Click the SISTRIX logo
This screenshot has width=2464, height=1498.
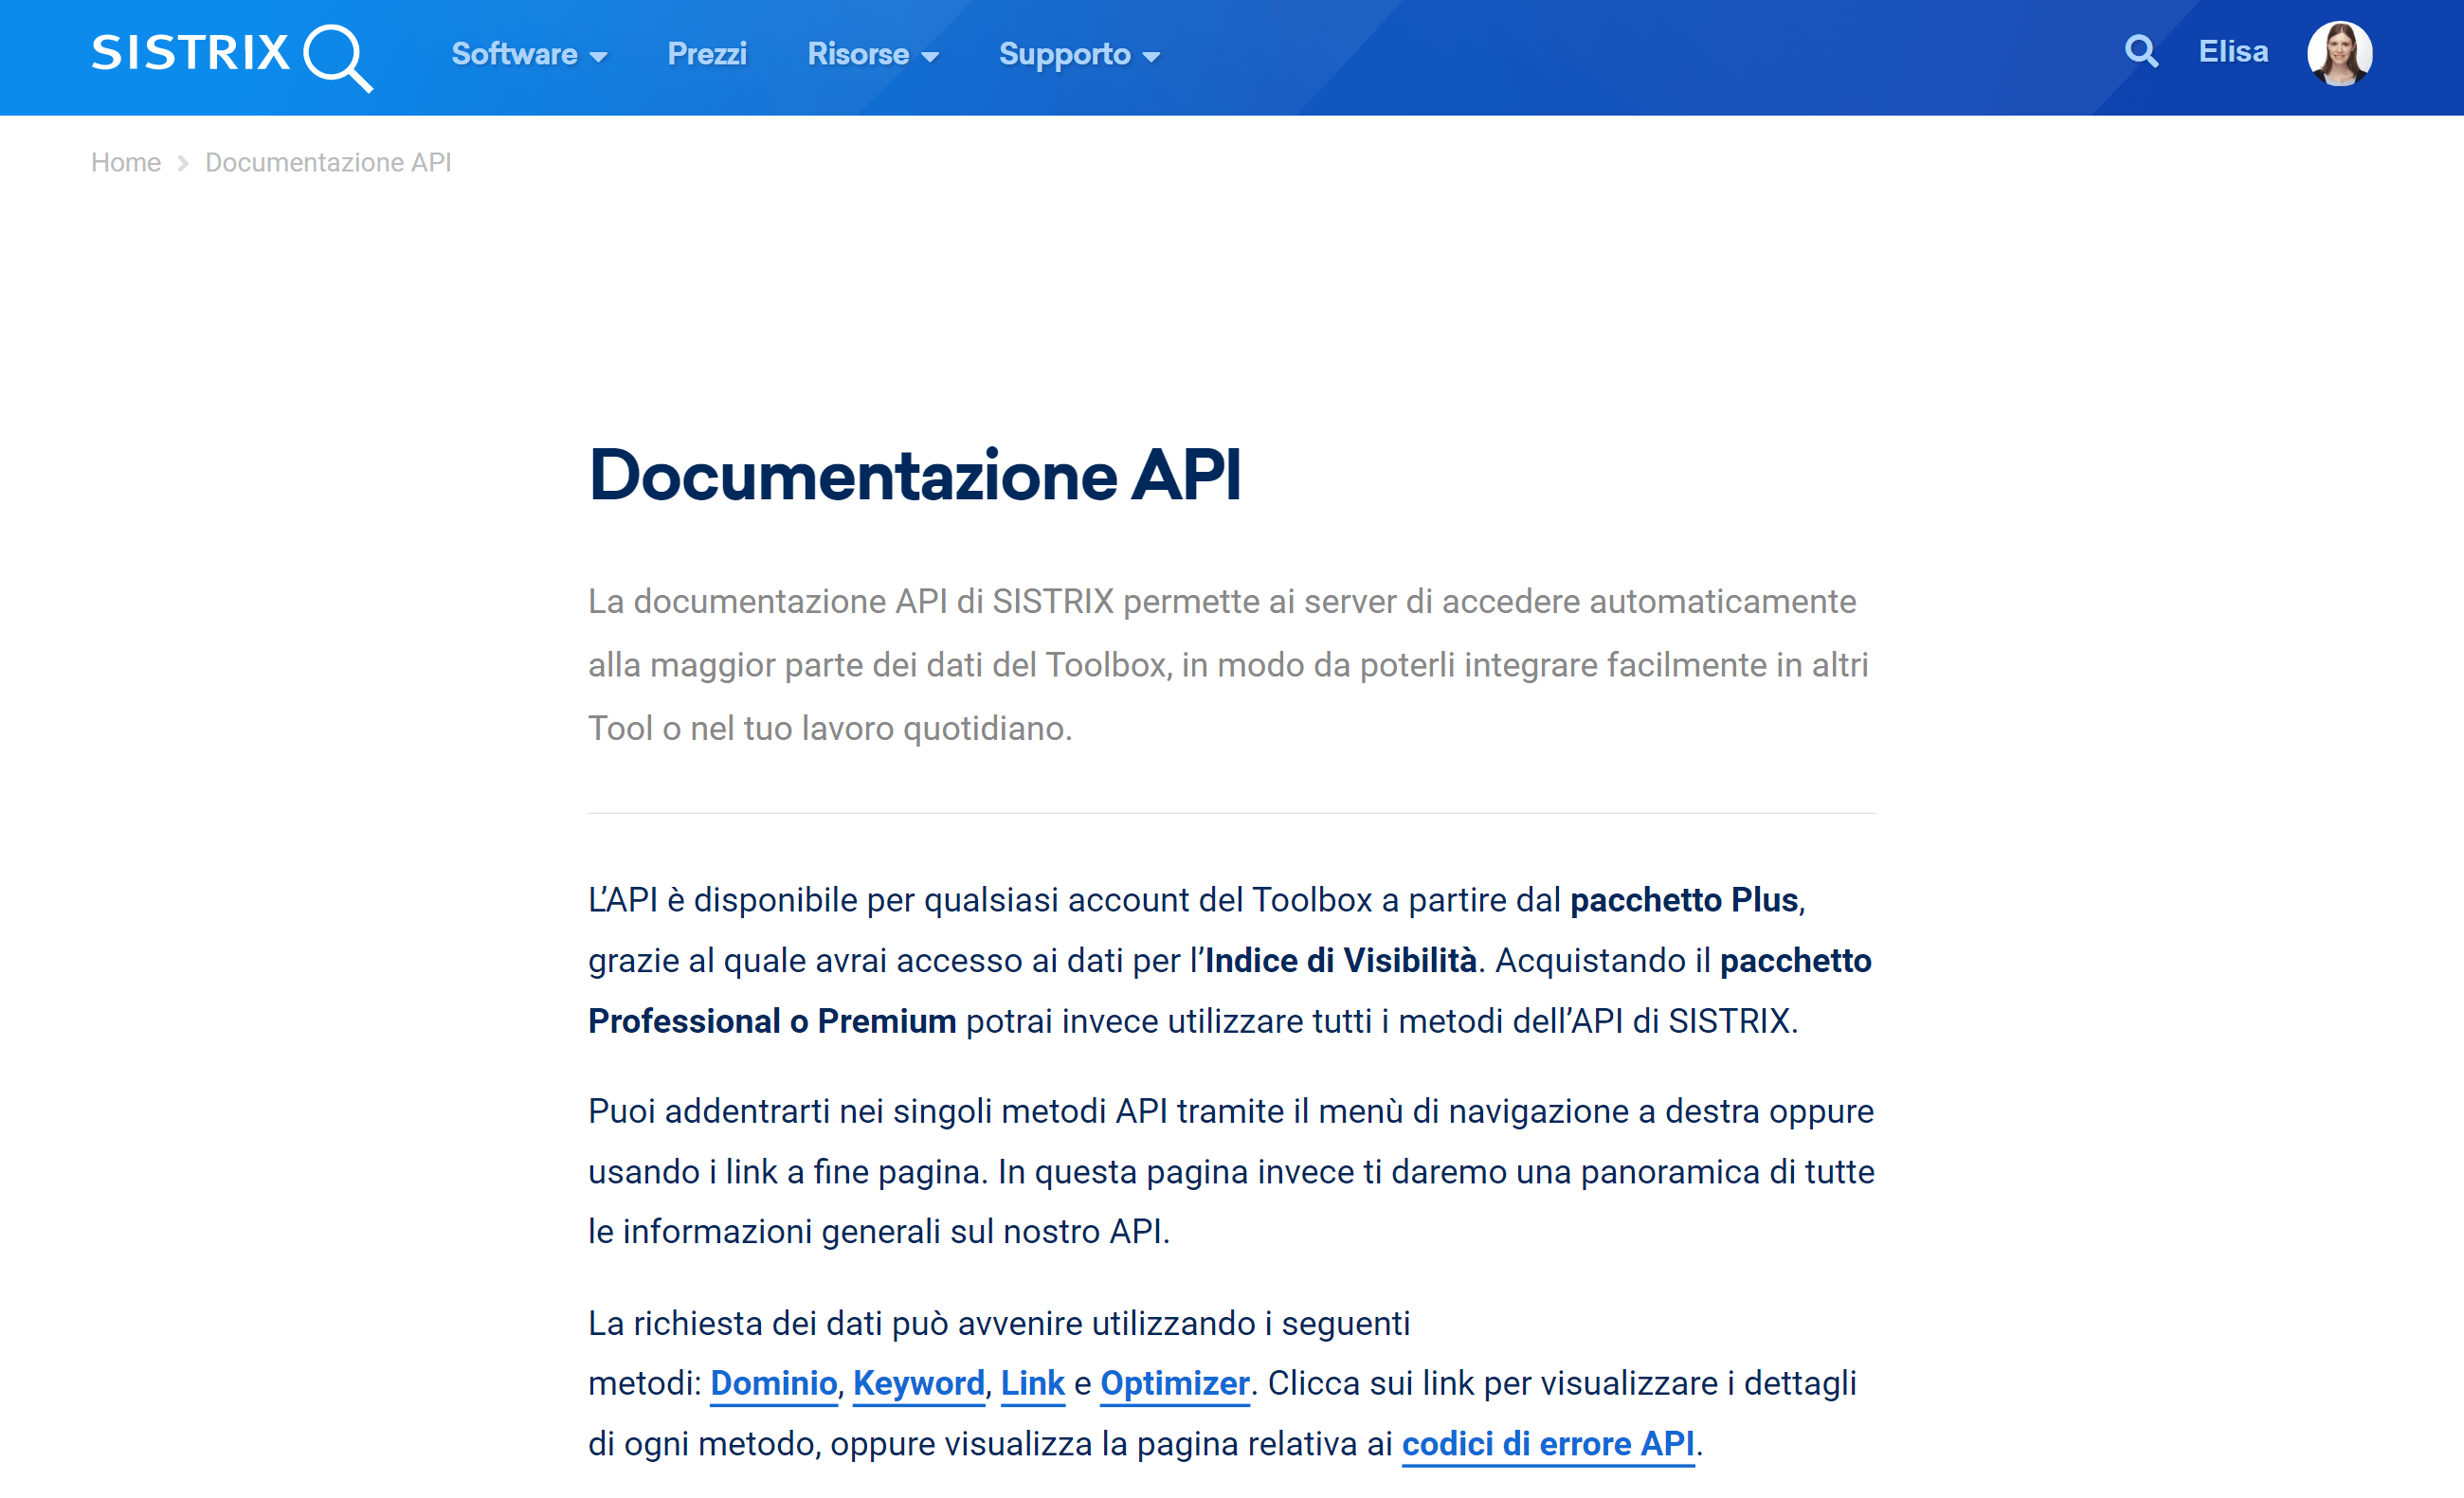pyautogui.click(x=232, y=57)
